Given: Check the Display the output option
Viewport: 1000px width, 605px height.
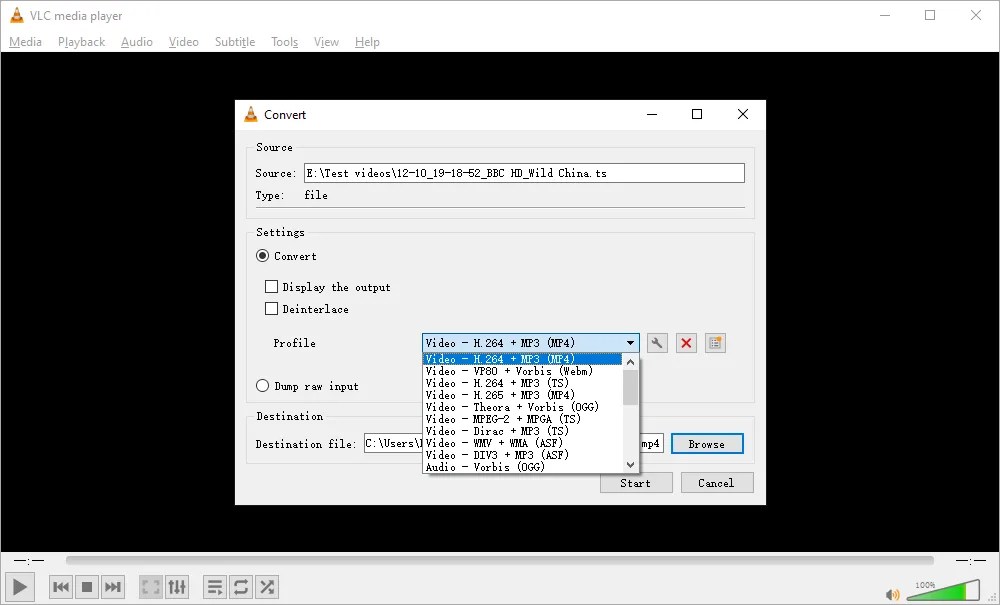Looking at the screenshot, I should [x=271, y=286].
